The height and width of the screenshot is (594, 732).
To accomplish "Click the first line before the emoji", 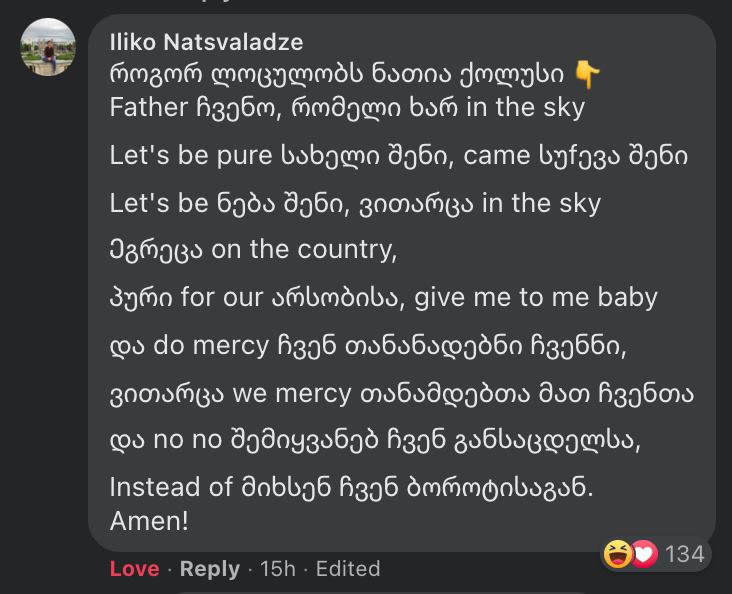I will [x=337, y=75].
